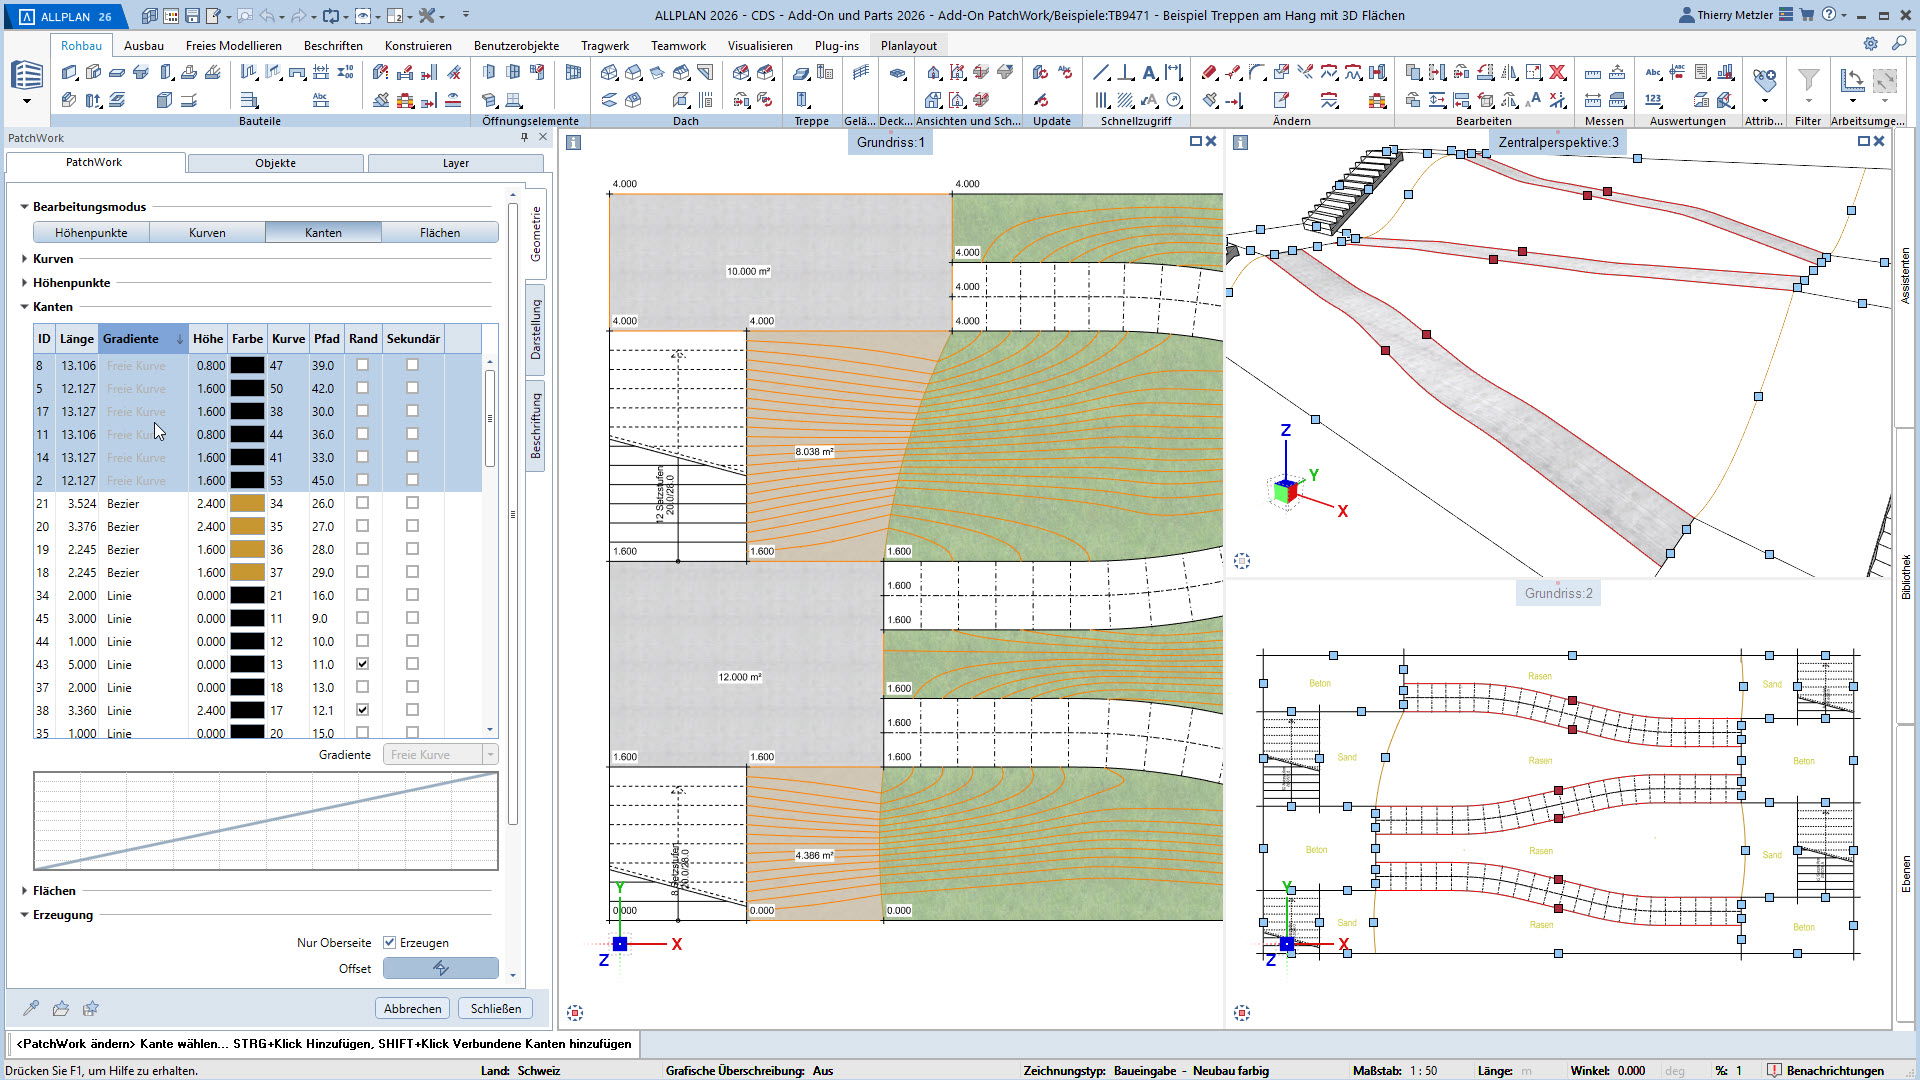Expand the Flächen section
Screen dimensions: 1920x1080
click(25, 890)
